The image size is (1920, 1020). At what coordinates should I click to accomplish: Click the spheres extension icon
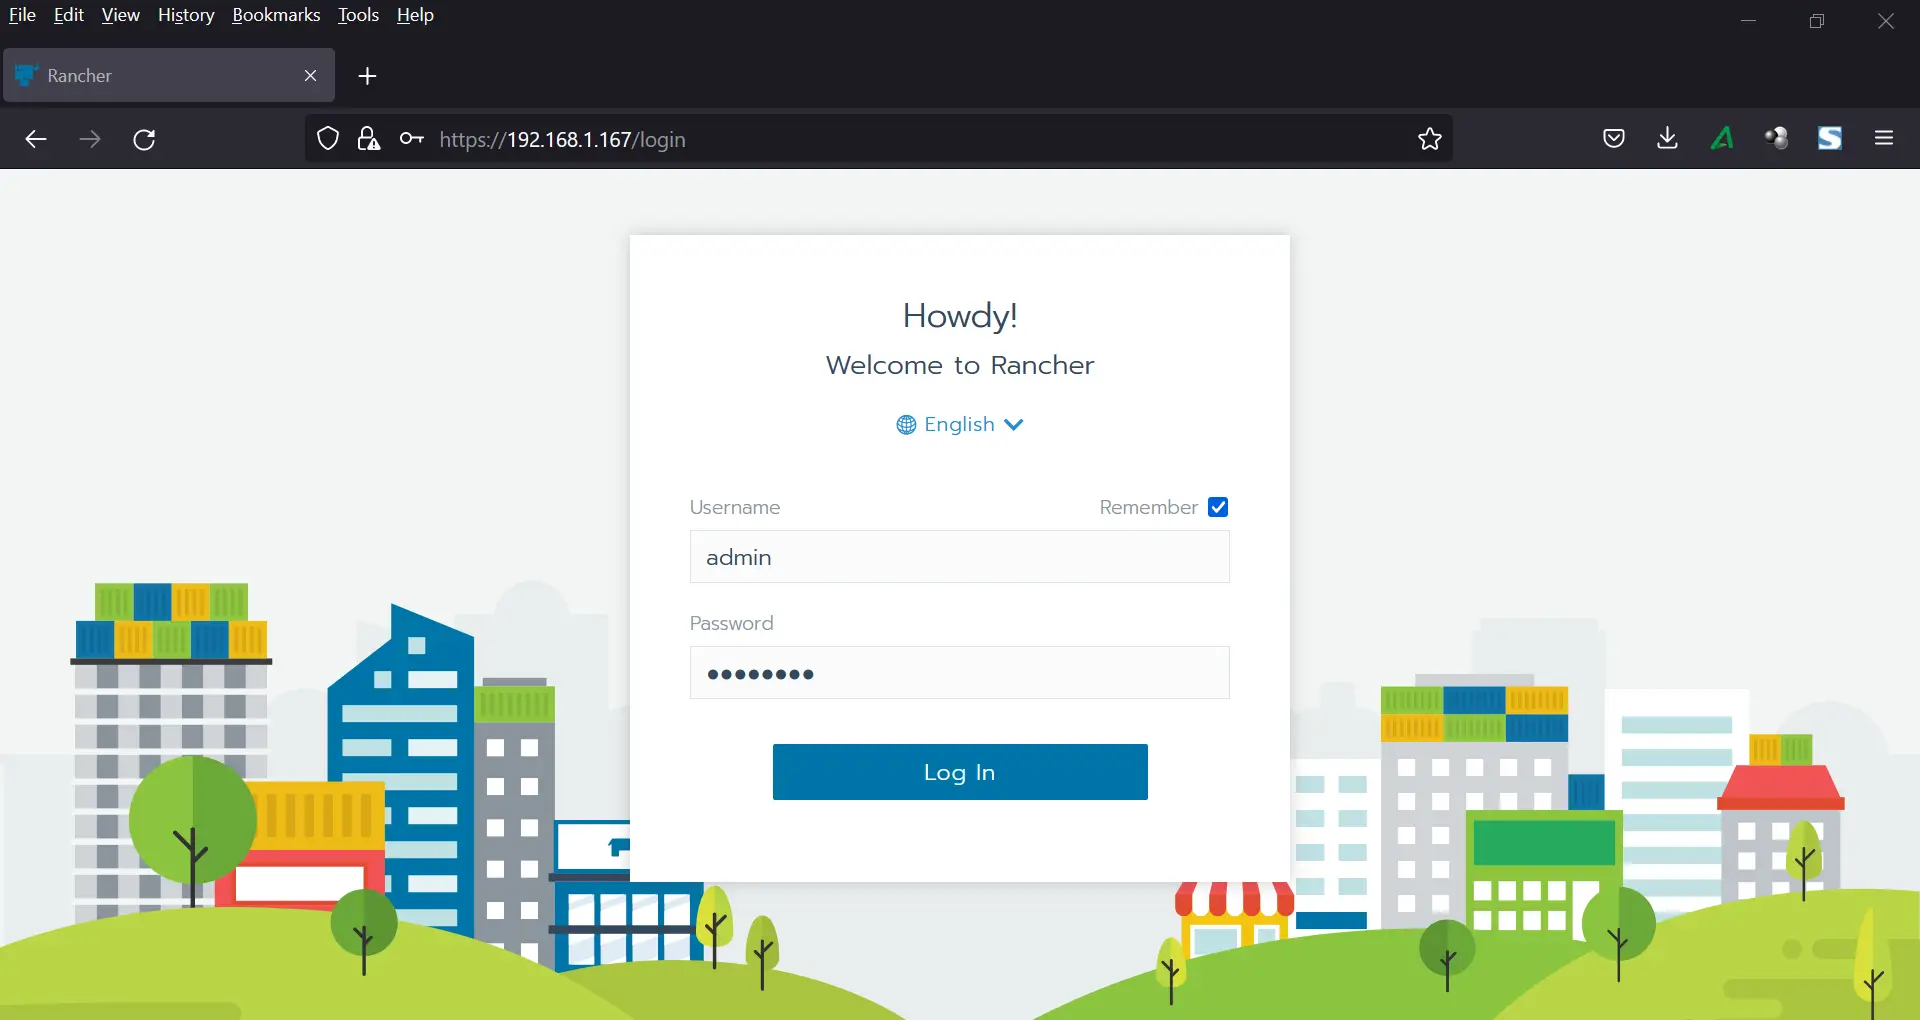[x=1776, y=138]
